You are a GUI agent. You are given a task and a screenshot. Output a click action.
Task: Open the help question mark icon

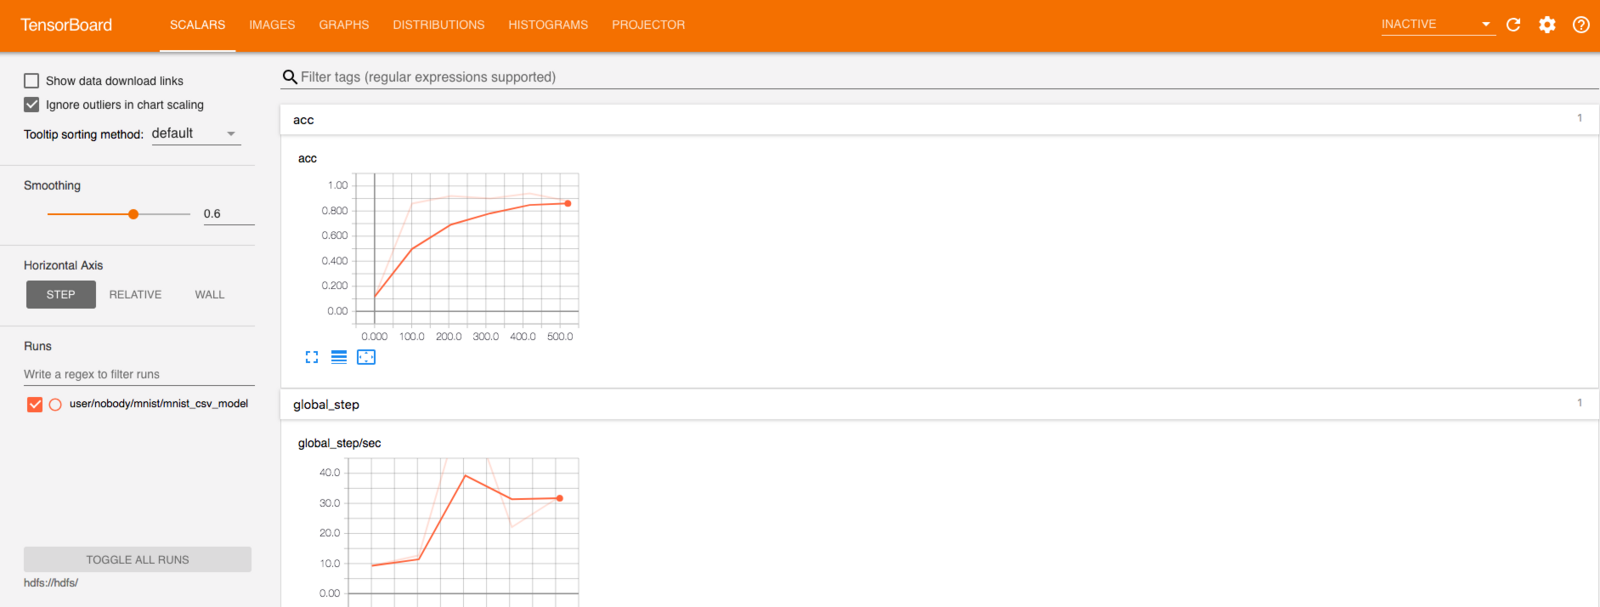click(x=1581, y=25)
